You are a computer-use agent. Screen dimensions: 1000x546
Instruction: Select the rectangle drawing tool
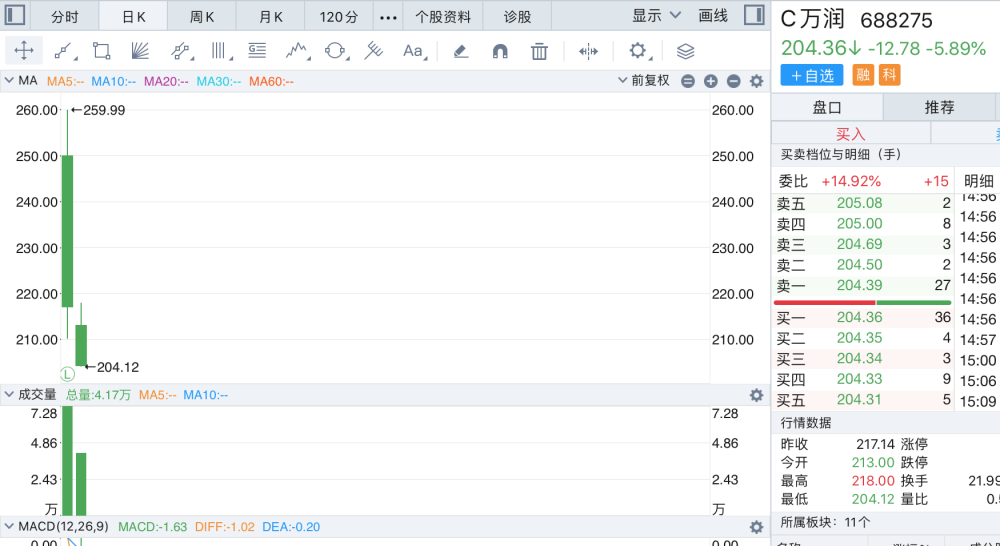pyautogui.click(x=101, y=50)
